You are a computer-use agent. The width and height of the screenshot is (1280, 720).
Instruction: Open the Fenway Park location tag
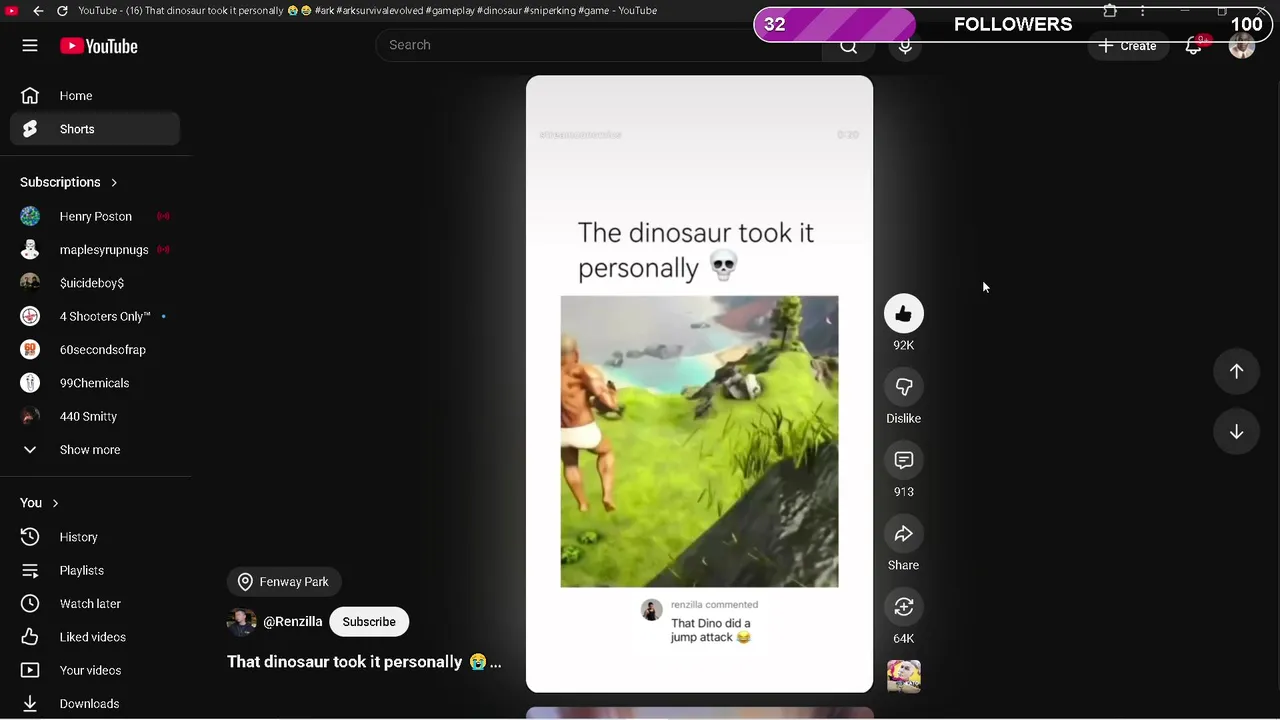click(284, 582)
